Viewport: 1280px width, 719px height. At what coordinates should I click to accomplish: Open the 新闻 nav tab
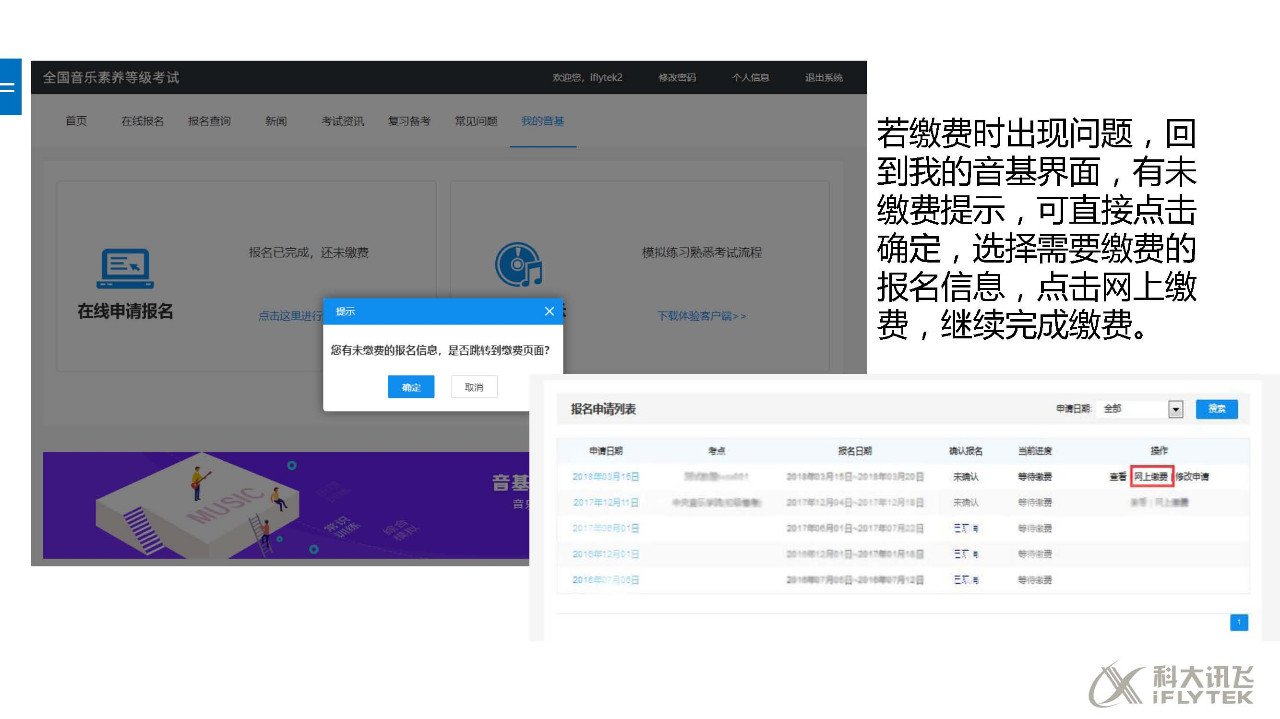(x=276, y=121)
